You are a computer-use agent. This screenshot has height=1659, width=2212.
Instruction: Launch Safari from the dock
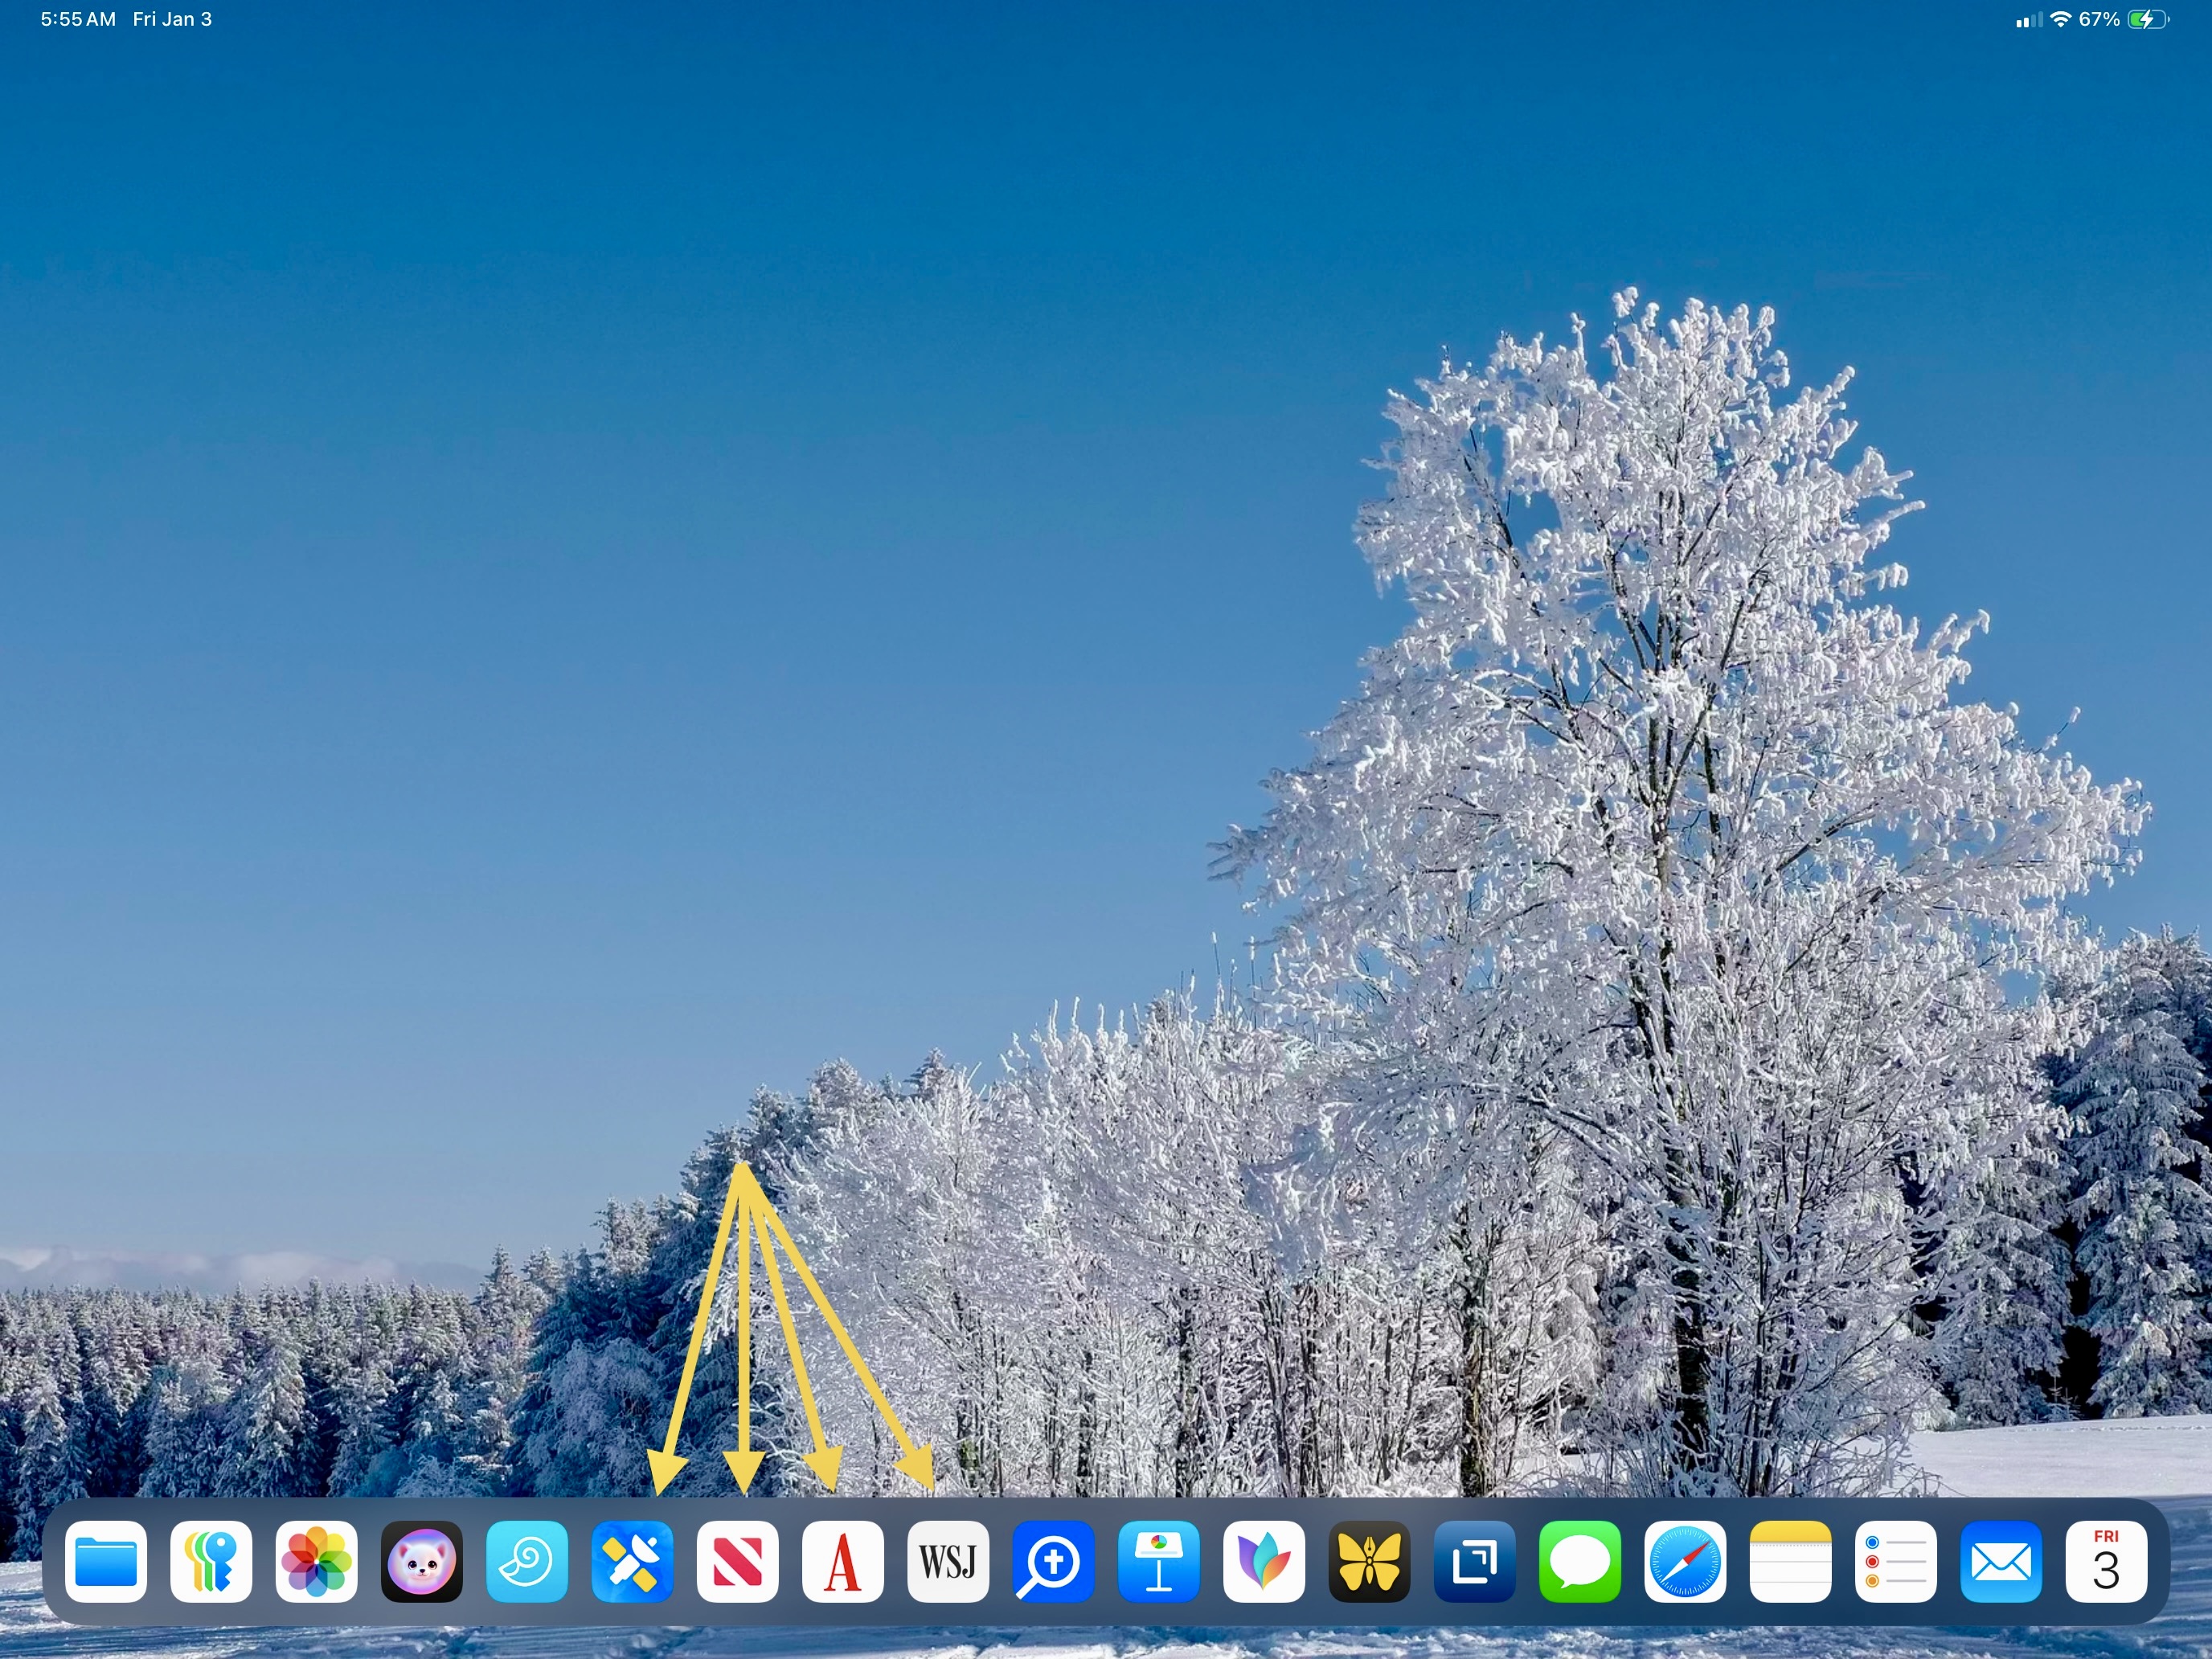[1685, 1562]
